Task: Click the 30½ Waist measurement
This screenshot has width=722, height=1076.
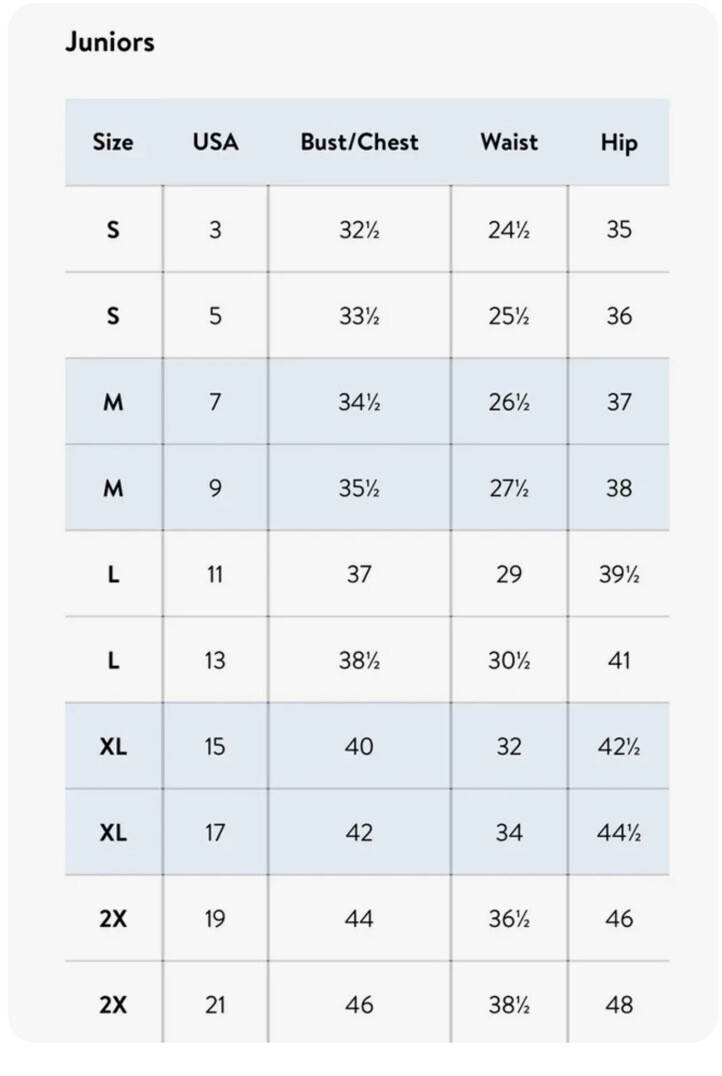Action: (509, 660)
